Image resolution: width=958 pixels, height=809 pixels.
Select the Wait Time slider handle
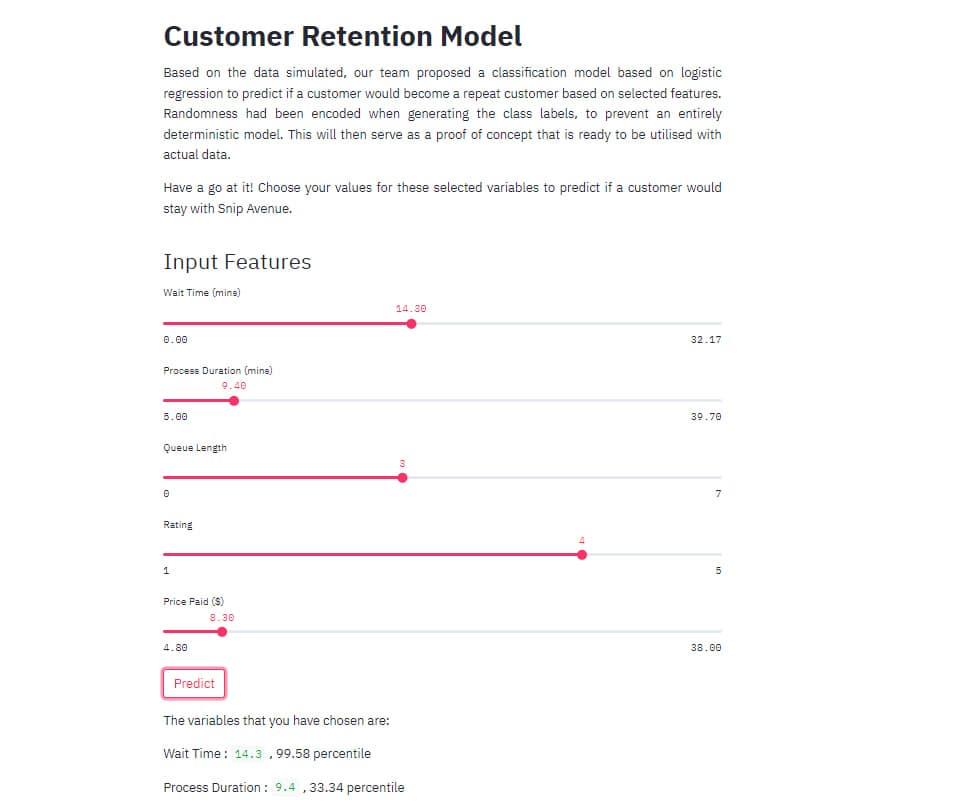point(411,323)
